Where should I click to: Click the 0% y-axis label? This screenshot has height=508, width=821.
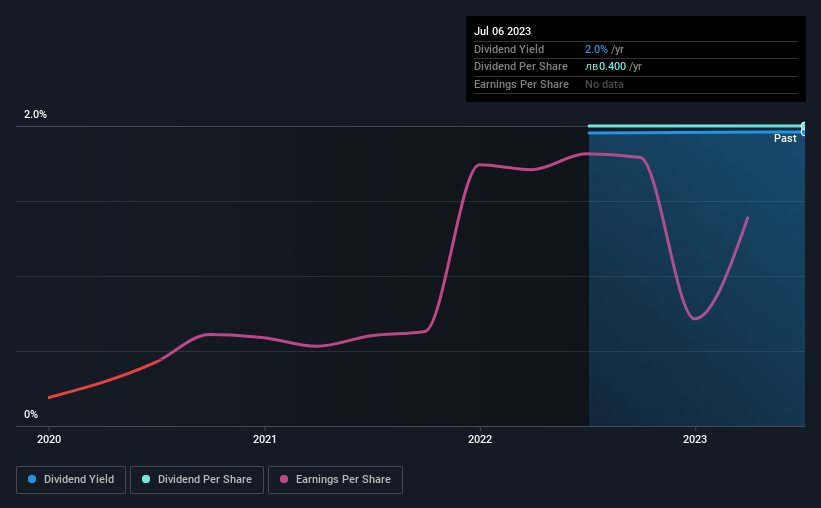pos(31,414)
